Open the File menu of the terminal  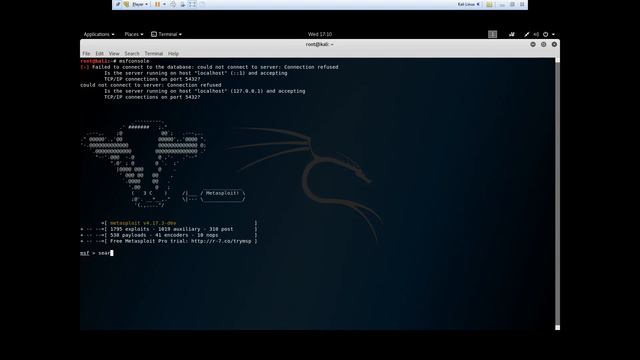tap(86, 53)
